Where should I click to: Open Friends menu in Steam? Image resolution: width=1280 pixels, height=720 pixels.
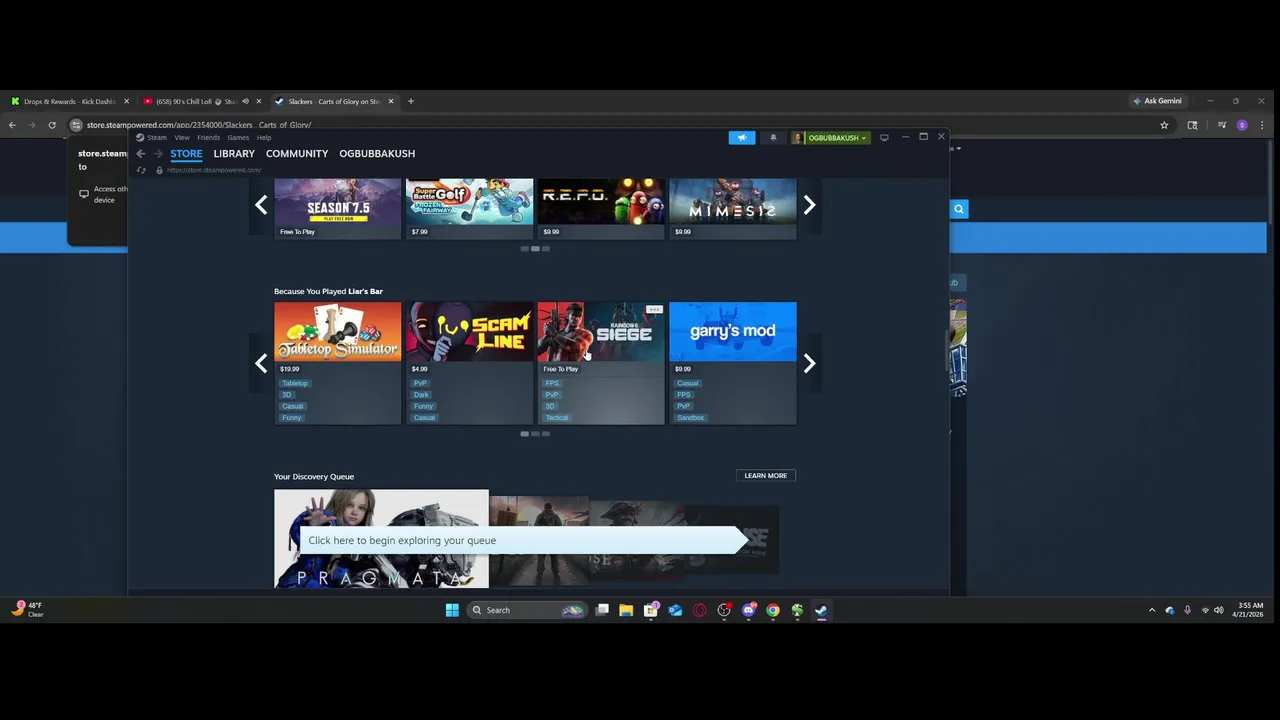(208, 138)
